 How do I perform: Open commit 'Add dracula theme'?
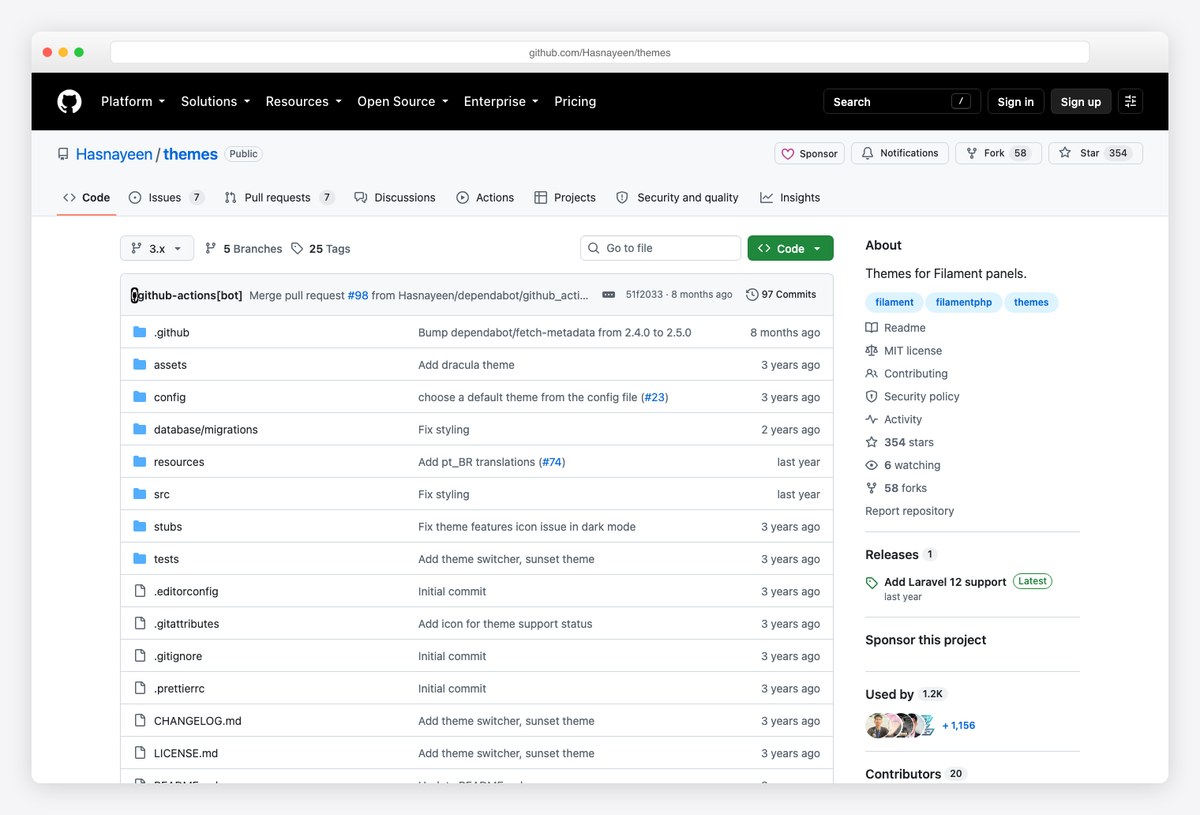pyautogui.click(x=466, y=365)
